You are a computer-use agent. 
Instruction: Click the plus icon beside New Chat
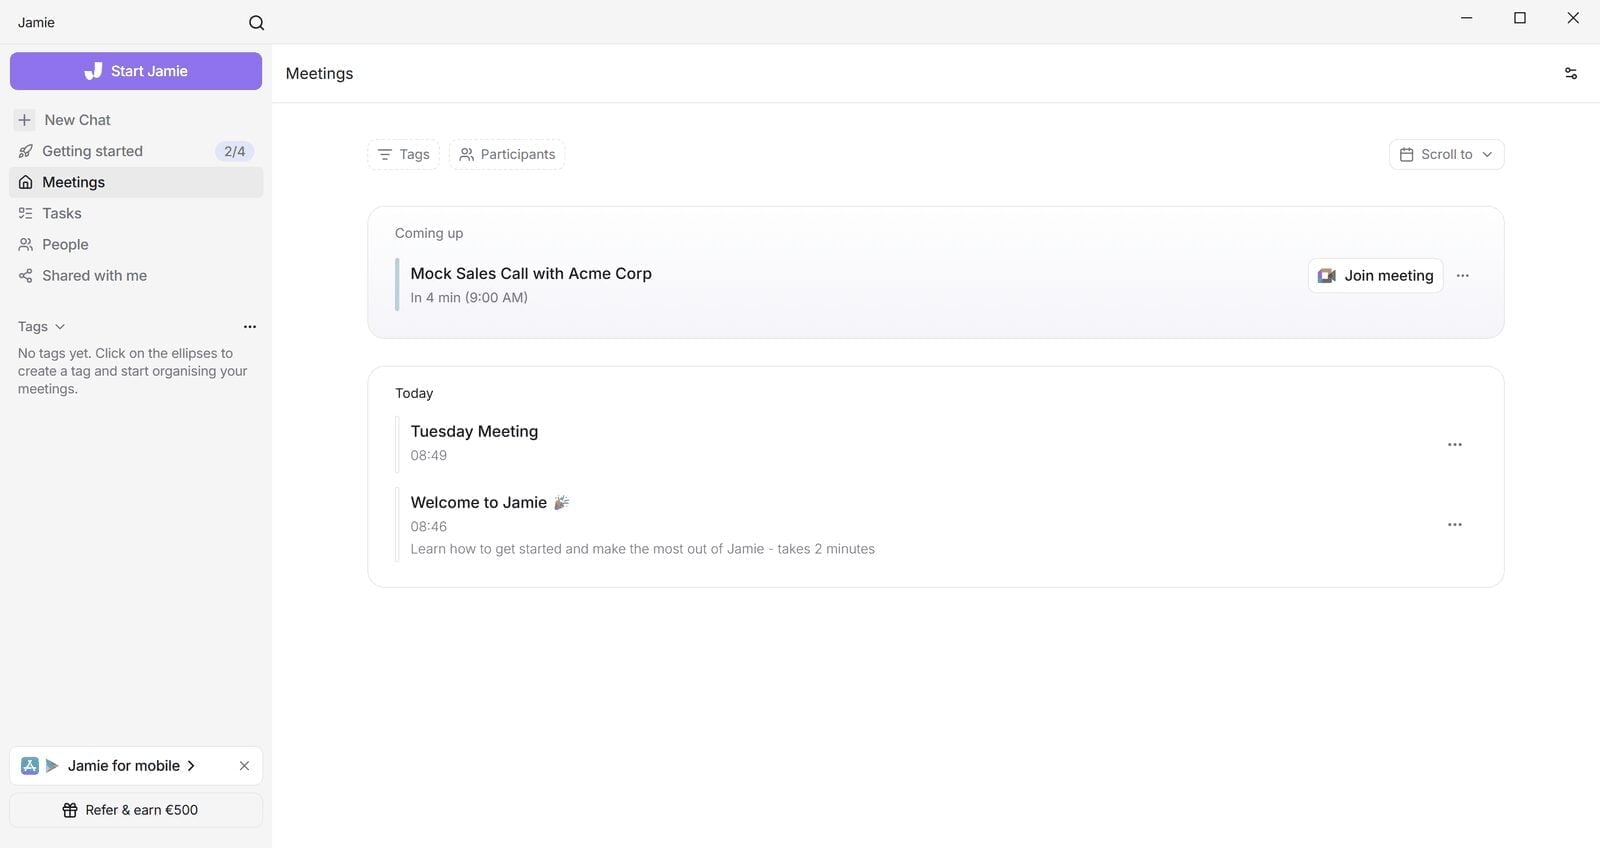[24, 120]
